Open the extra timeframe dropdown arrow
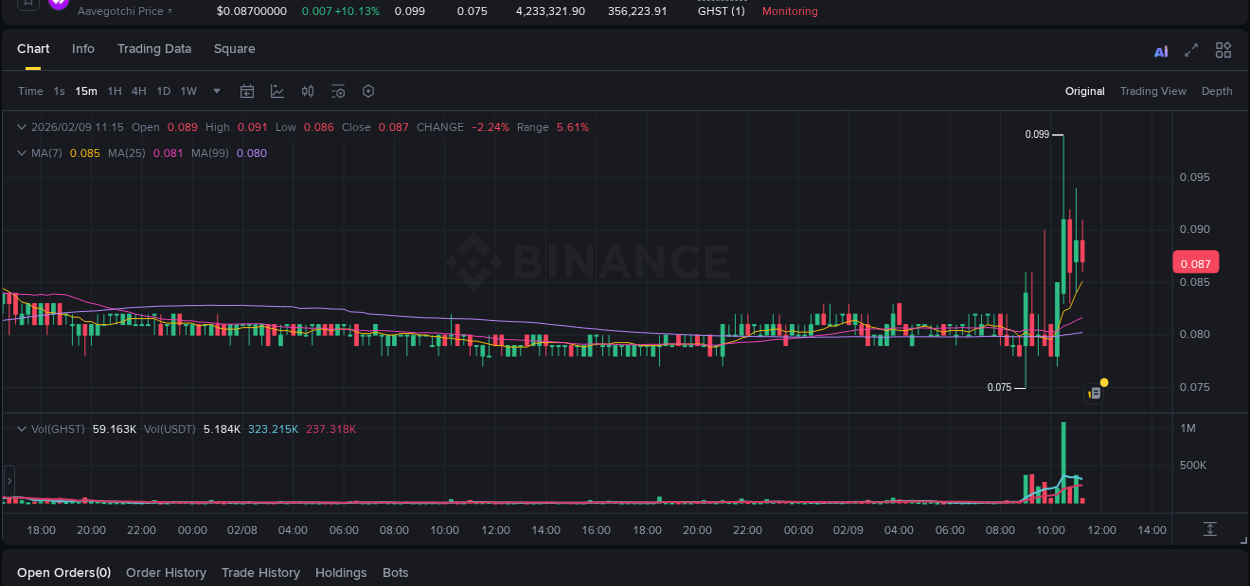This screenshot has width=1250, height=586. [215, 90]
